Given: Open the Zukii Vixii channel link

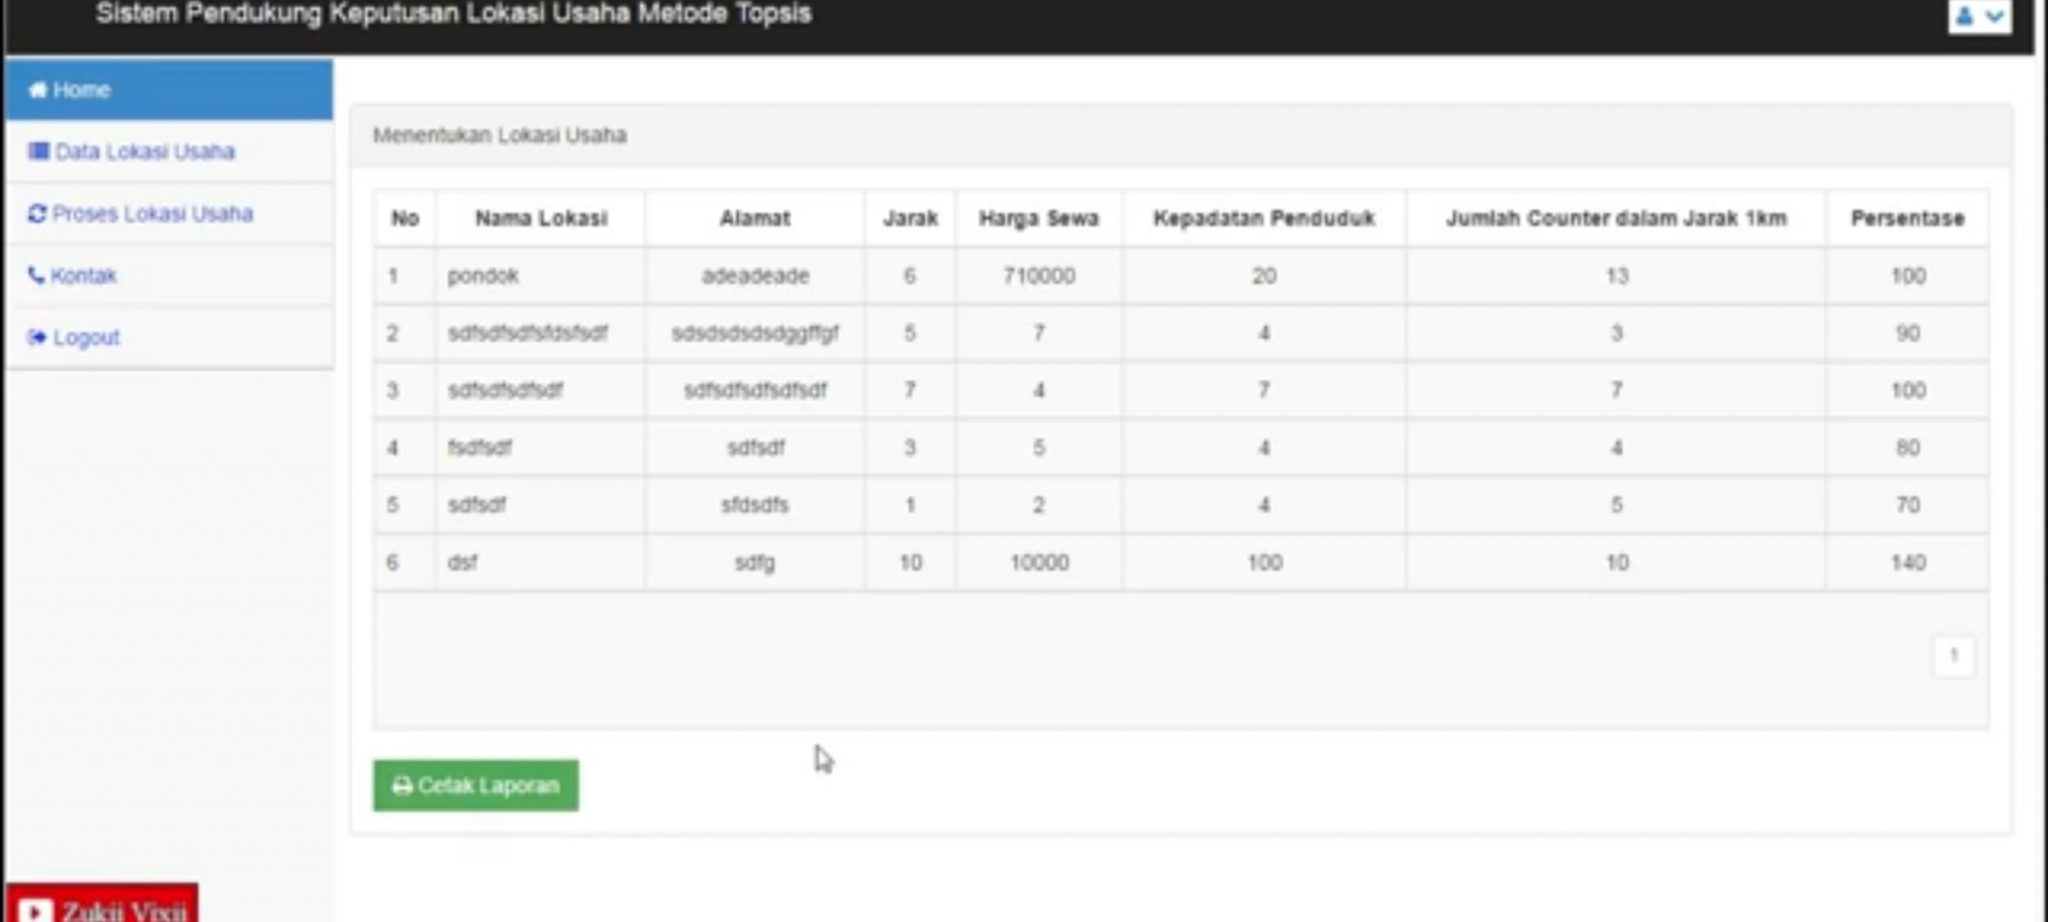Looking at the screenshot, I should [x=110, y=910].
